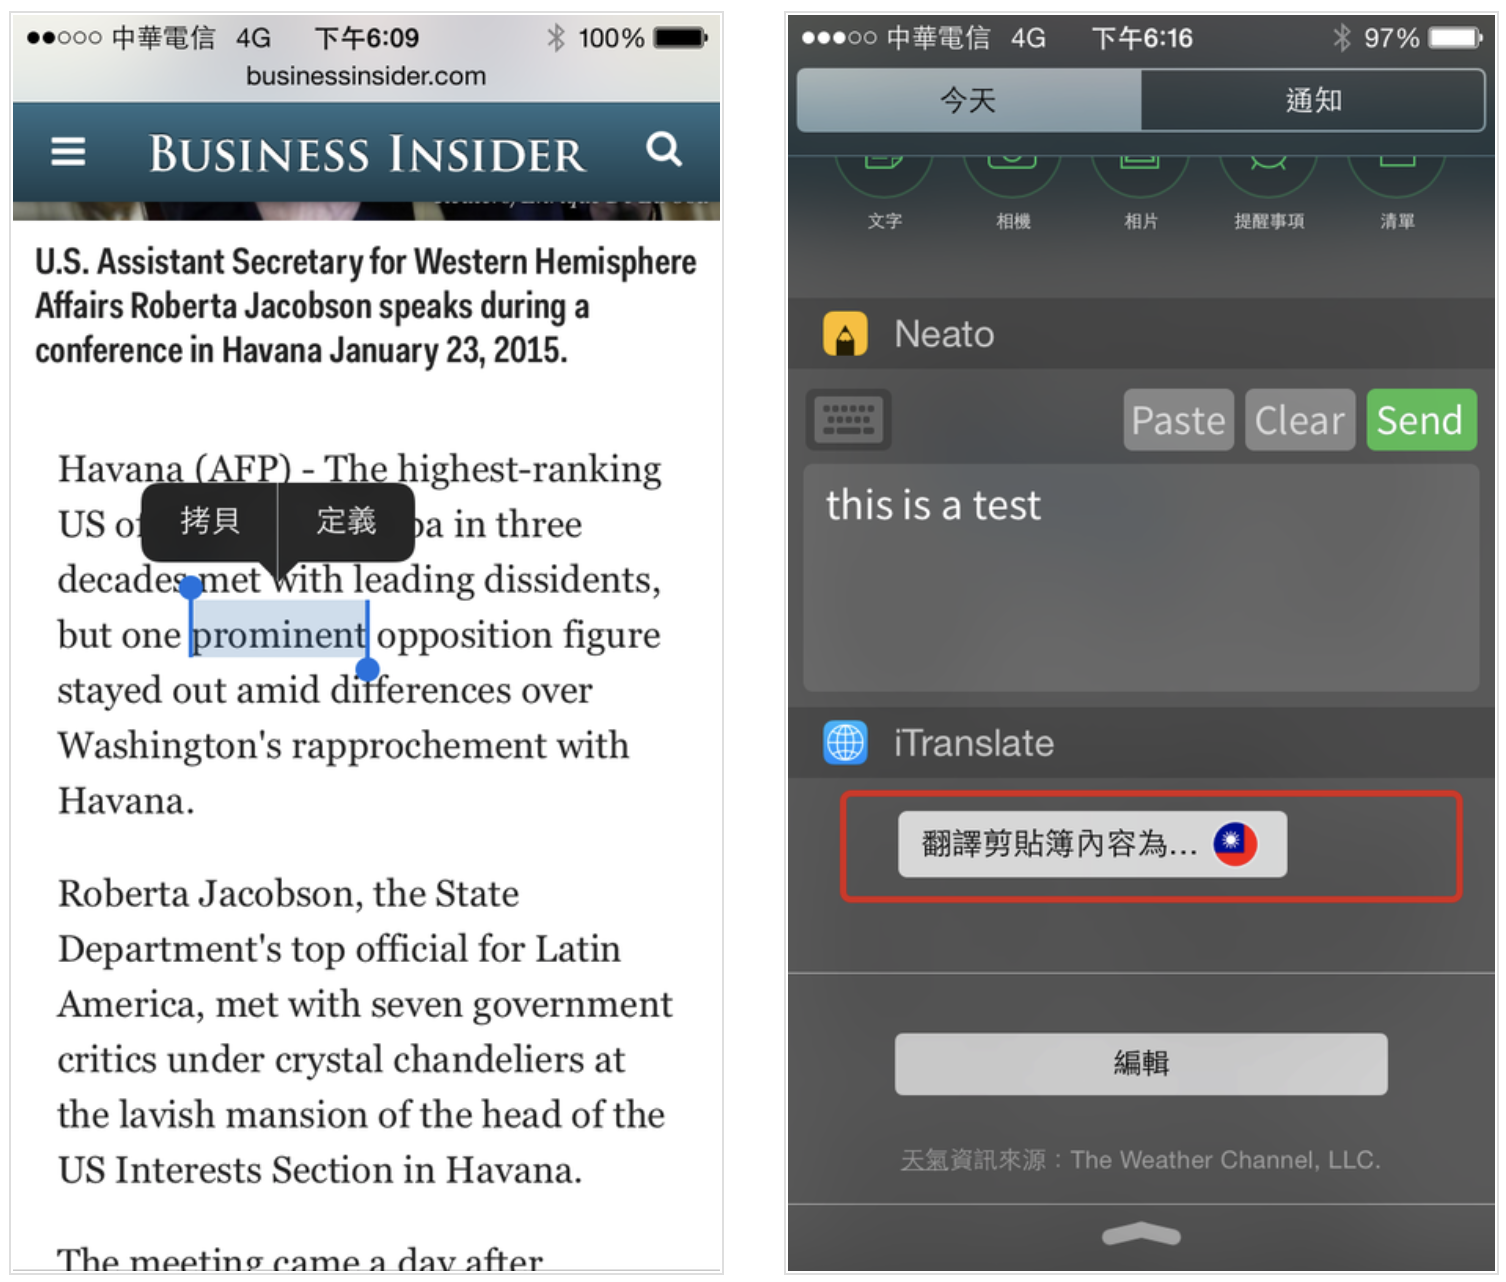Screen dimensions: 1506x1282
Task: Tap the paragraph starting 'Roberta Jacobson, the State'
Action: pos(365,1031)
